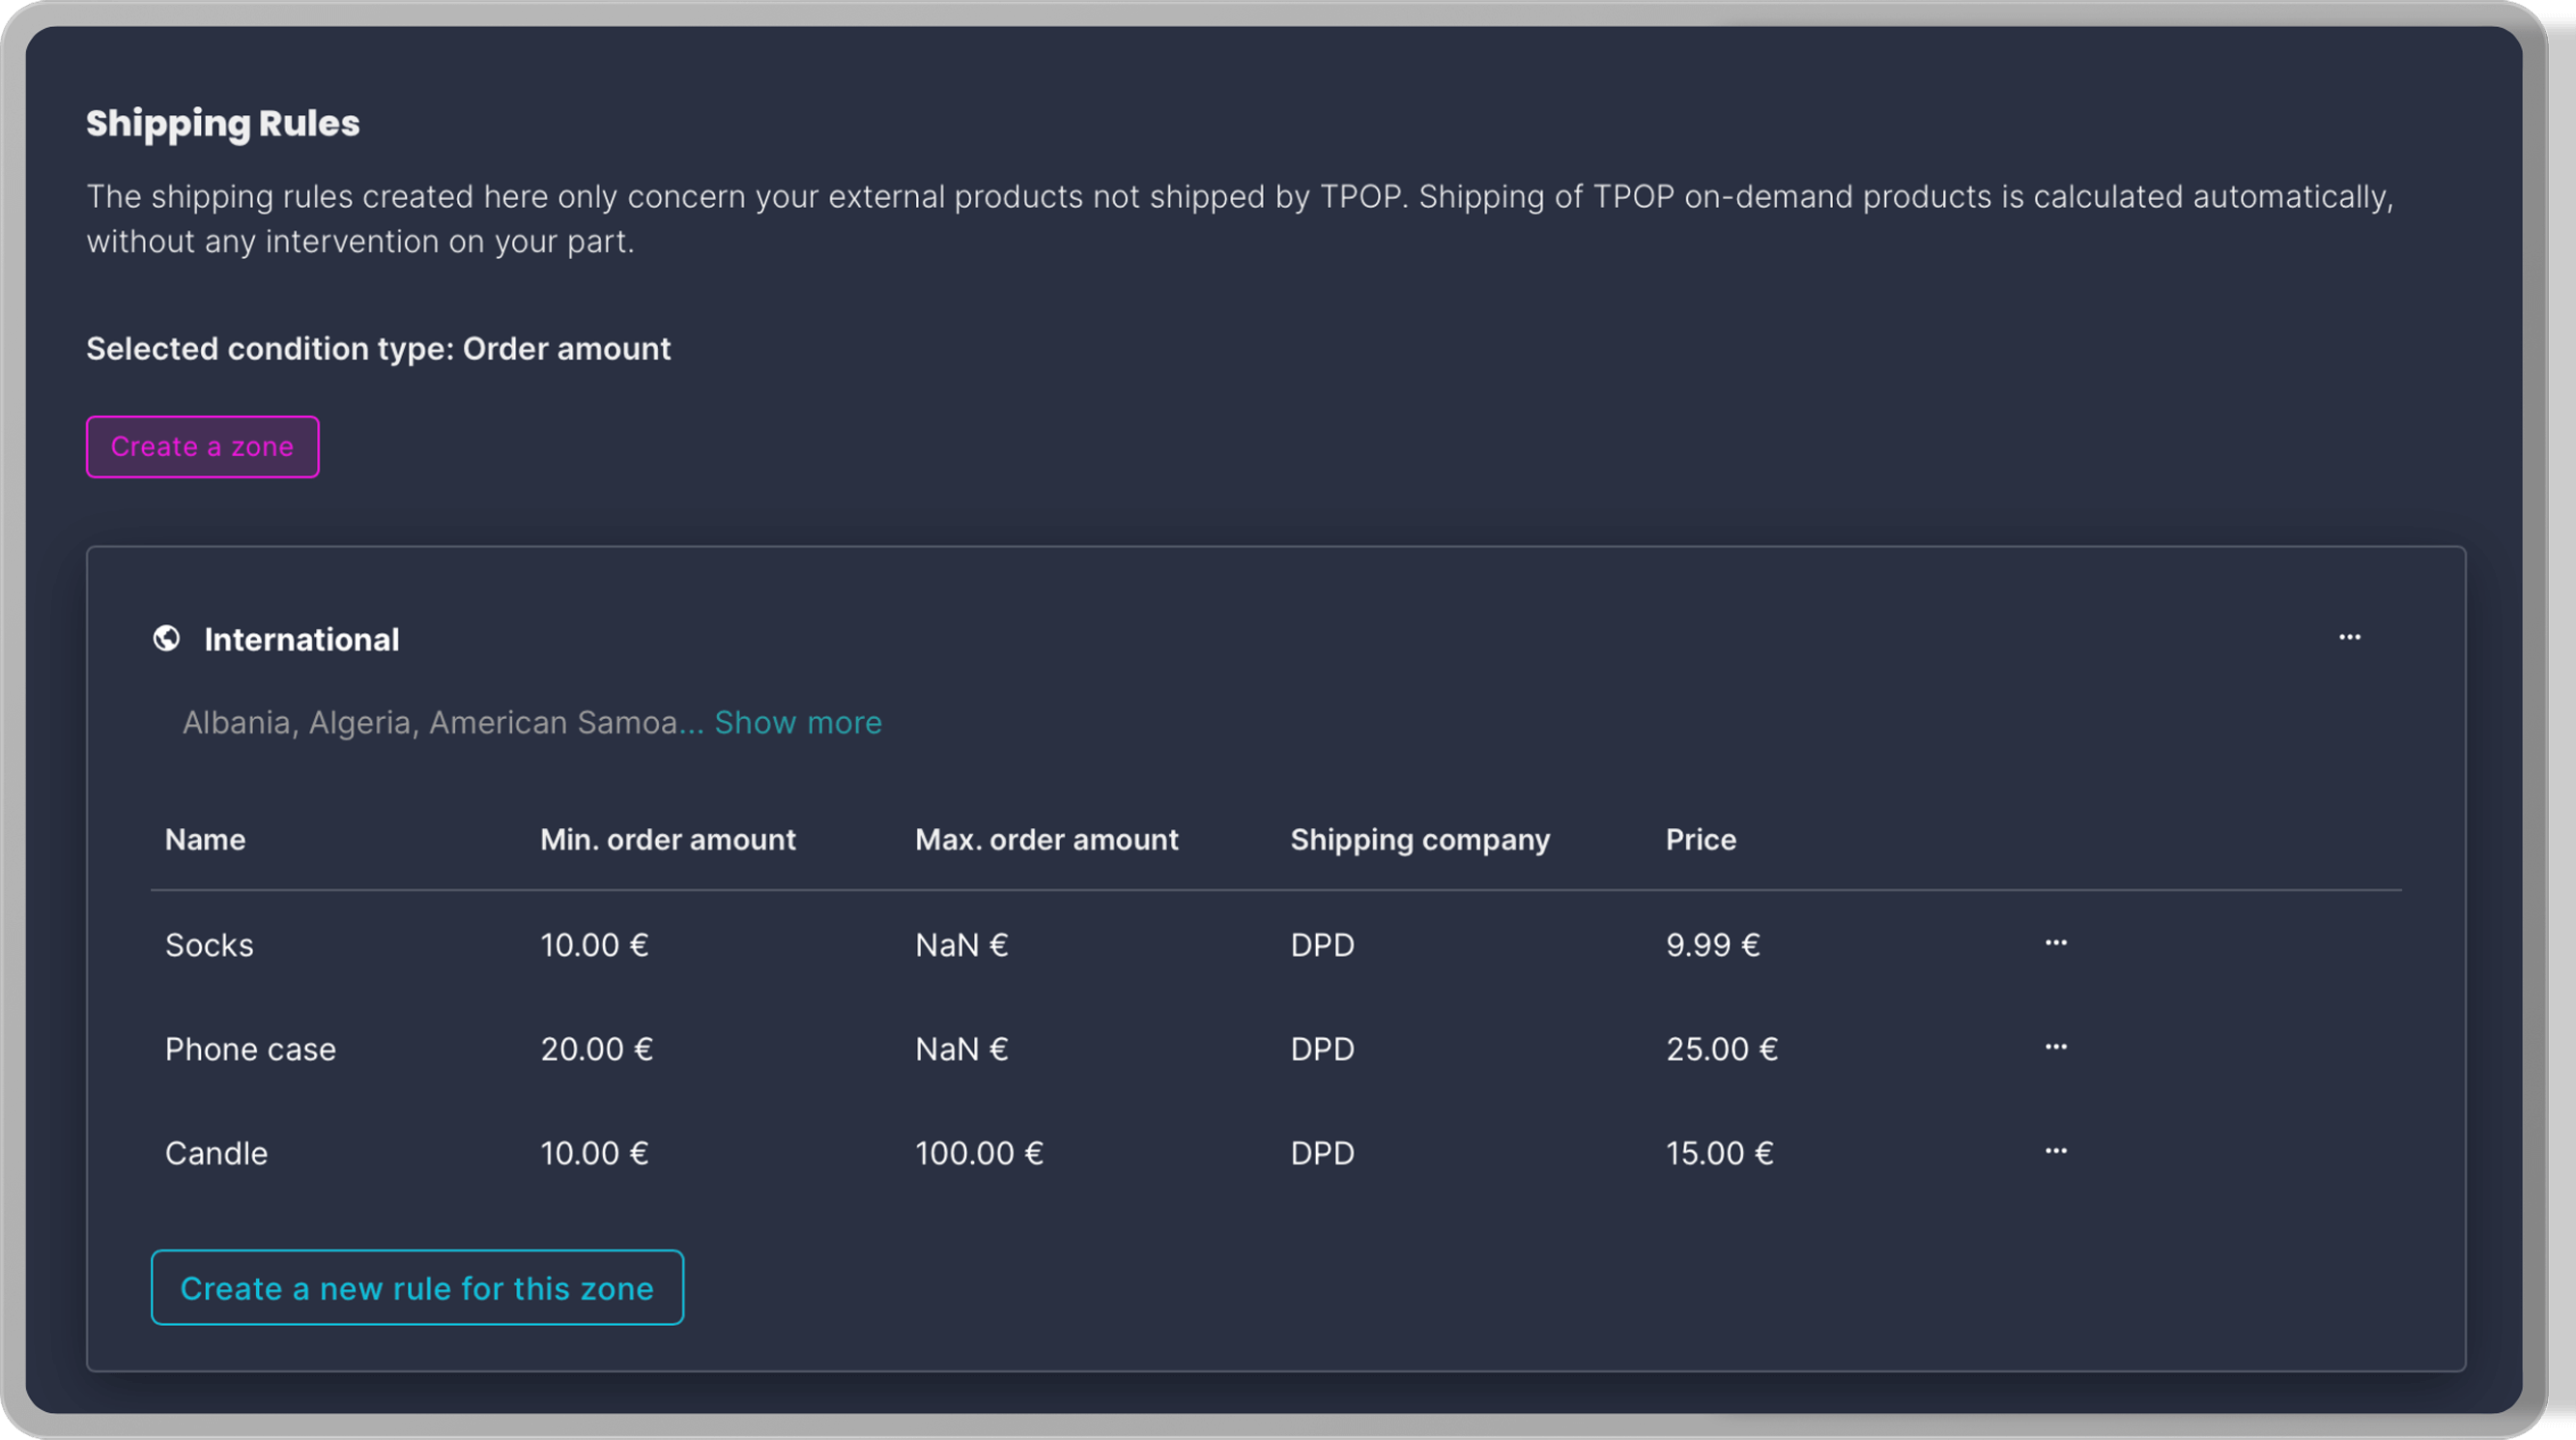Click the globe icon beside International
This screenshot has width=2576, height=1440.
click(x=167, y=638)
